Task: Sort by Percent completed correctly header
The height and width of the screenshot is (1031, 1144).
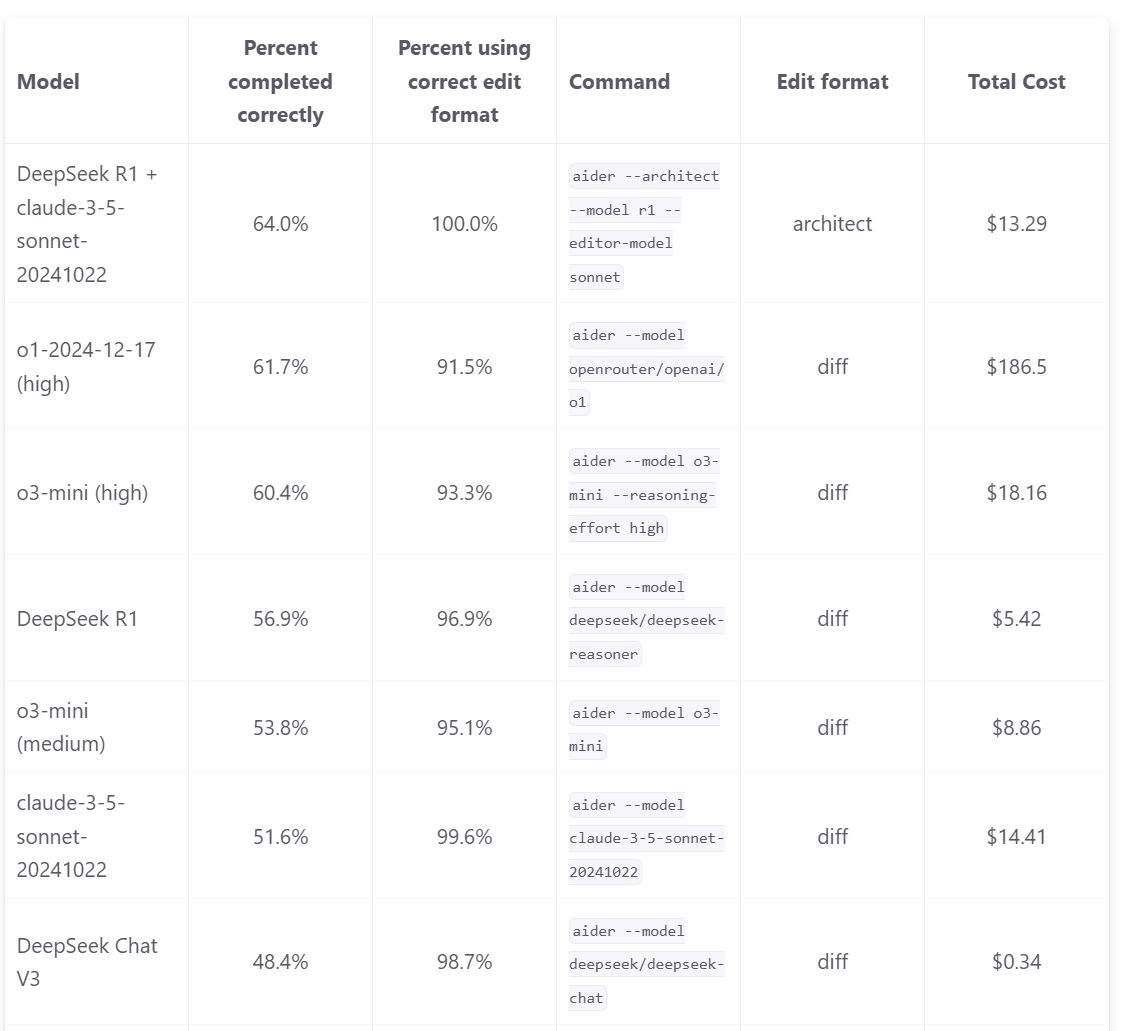Action: (280, 81)
